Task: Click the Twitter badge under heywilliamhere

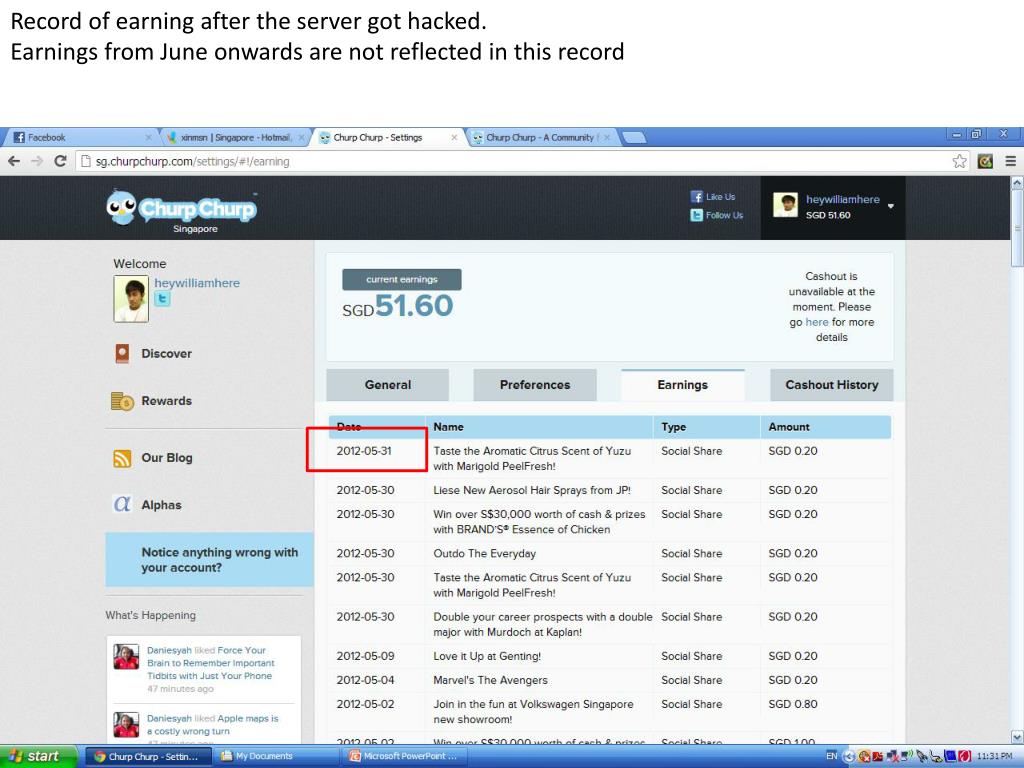Action: (162, 299)
